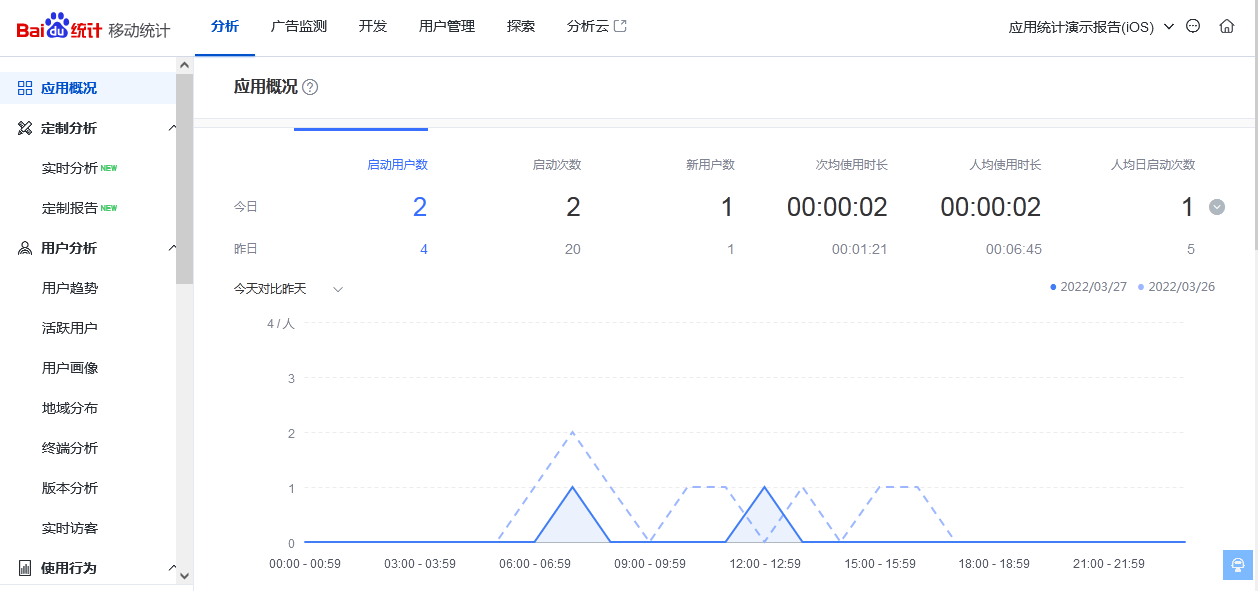Click the 定制分析 tools icon
This screenshot has width=1258, height=591.
pos(25,128)
